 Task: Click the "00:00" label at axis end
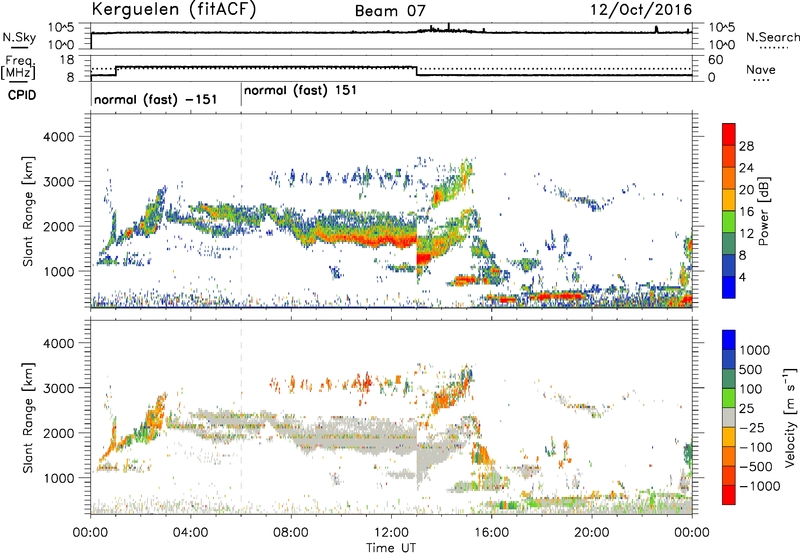point(691,533)
